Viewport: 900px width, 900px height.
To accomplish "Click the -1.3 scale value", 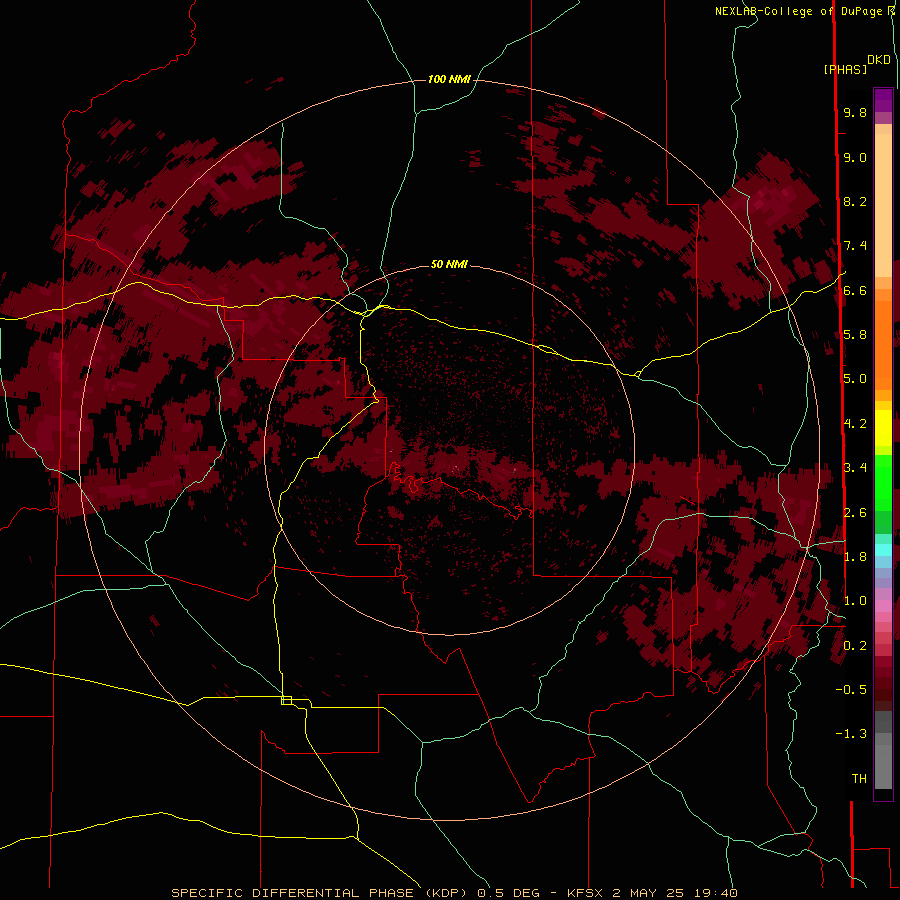I will point(851,734).
